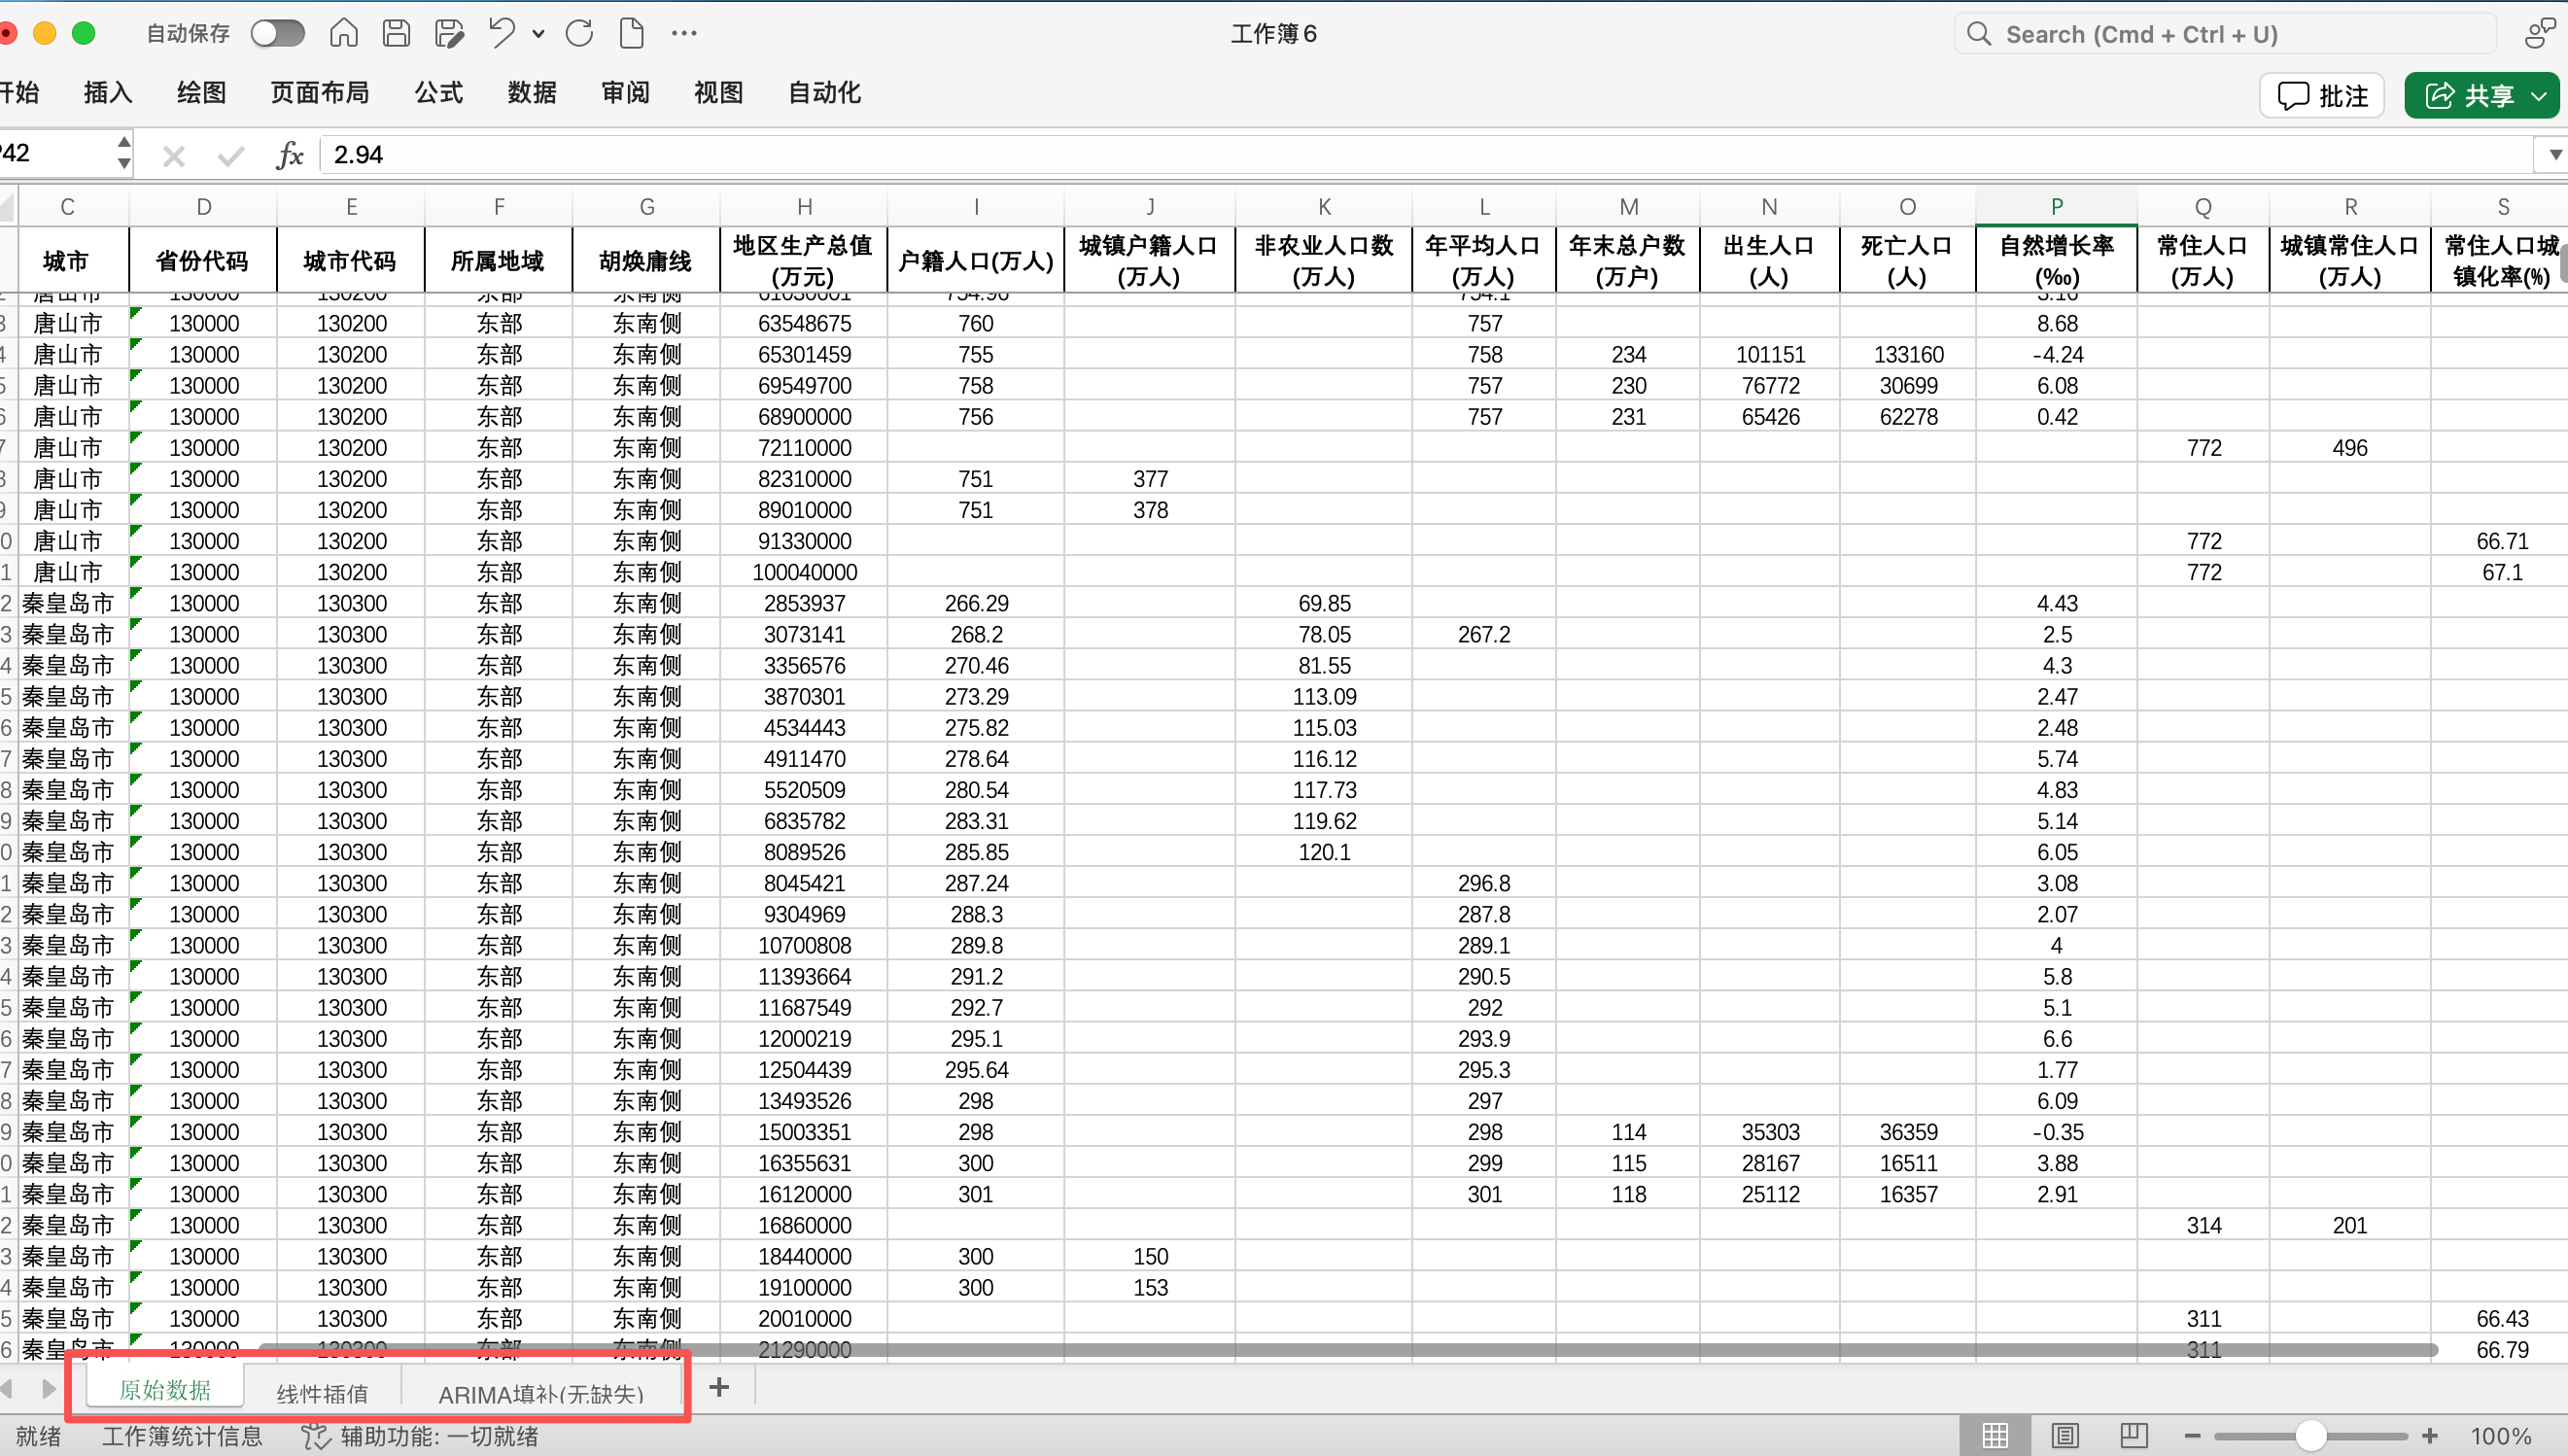
Task: Click the Undo arrow icon
Action: (501, 33)
